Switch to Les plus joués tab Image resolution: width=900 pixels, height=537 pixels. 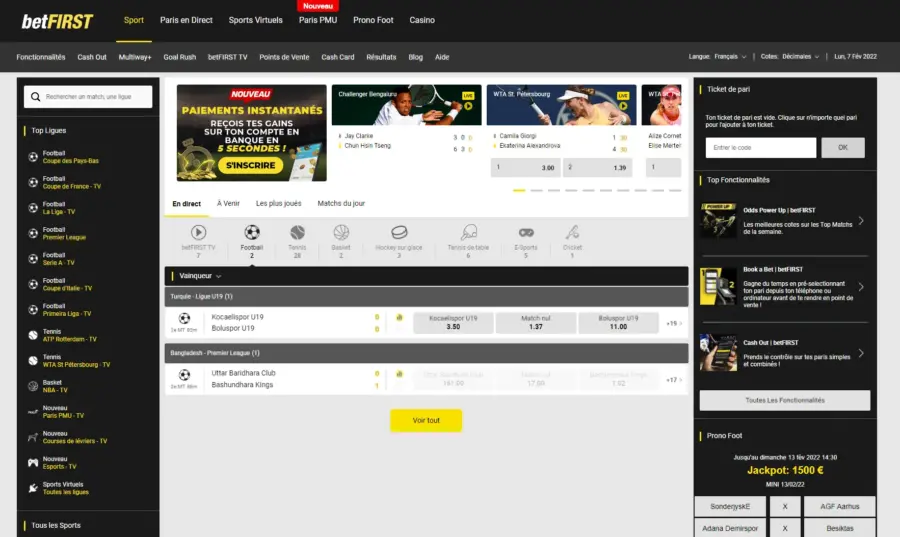tap(278, 204)
